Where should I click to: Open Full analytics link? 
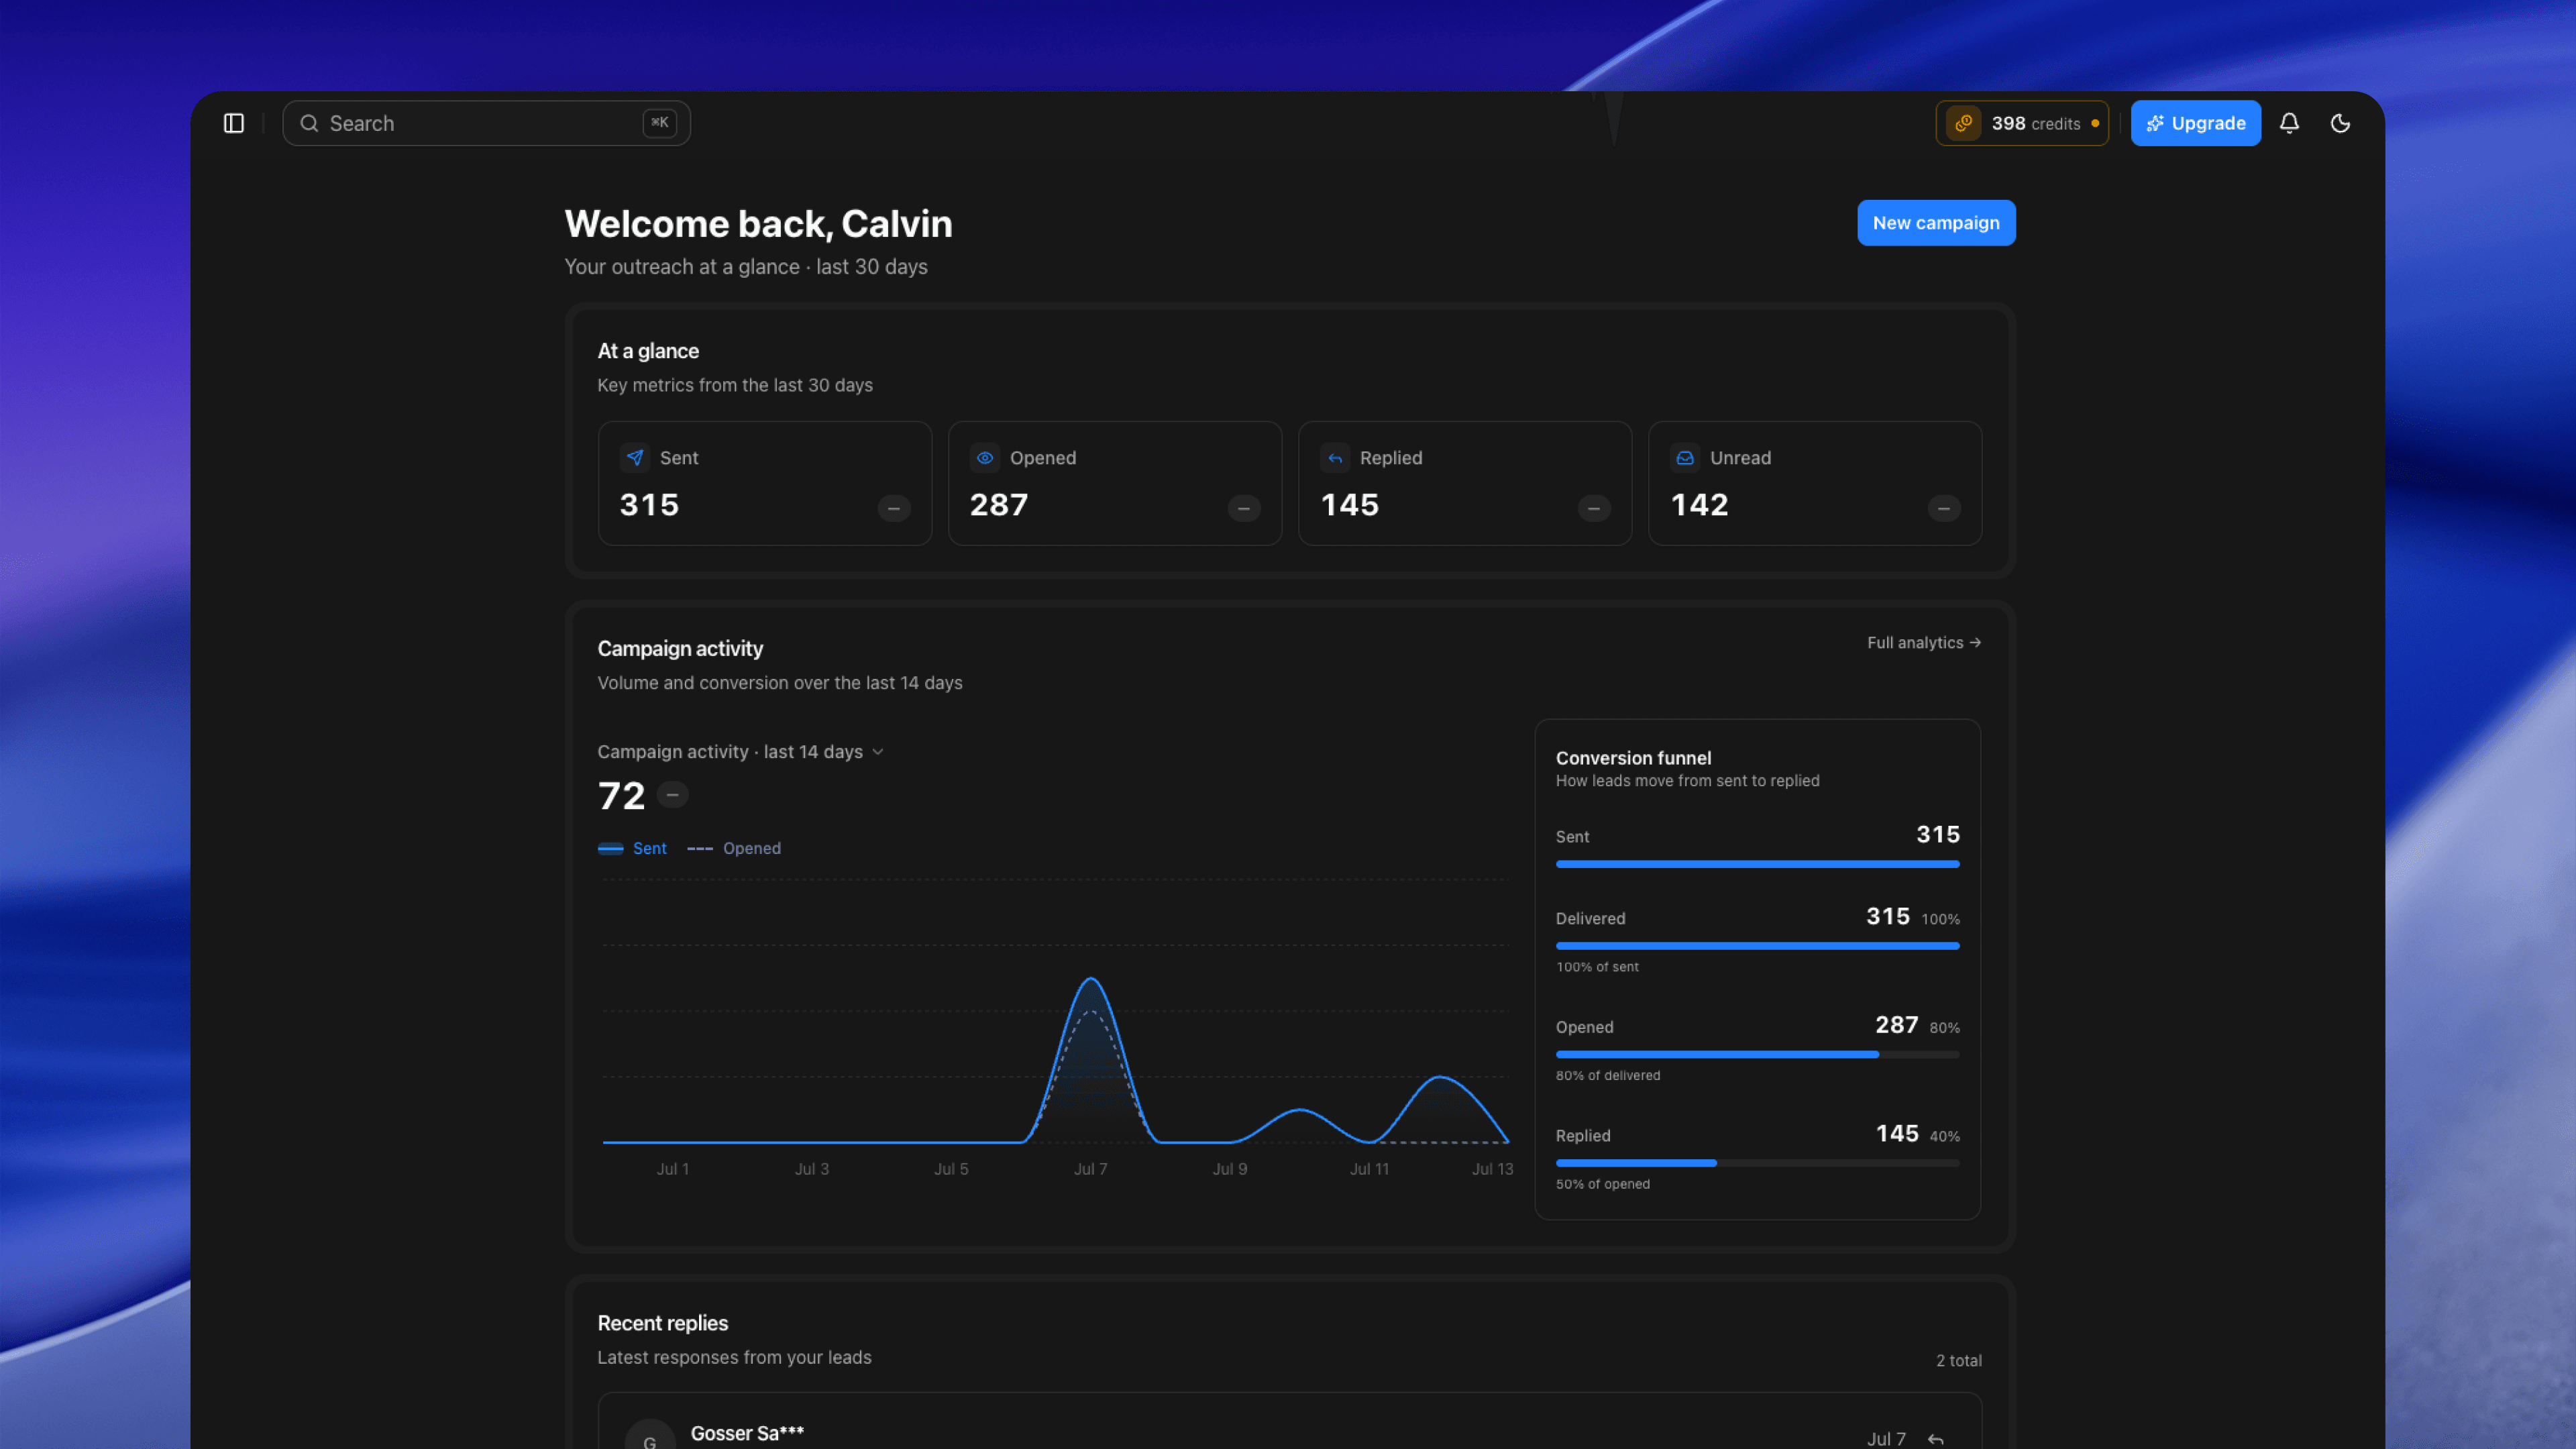point(1924,643)
